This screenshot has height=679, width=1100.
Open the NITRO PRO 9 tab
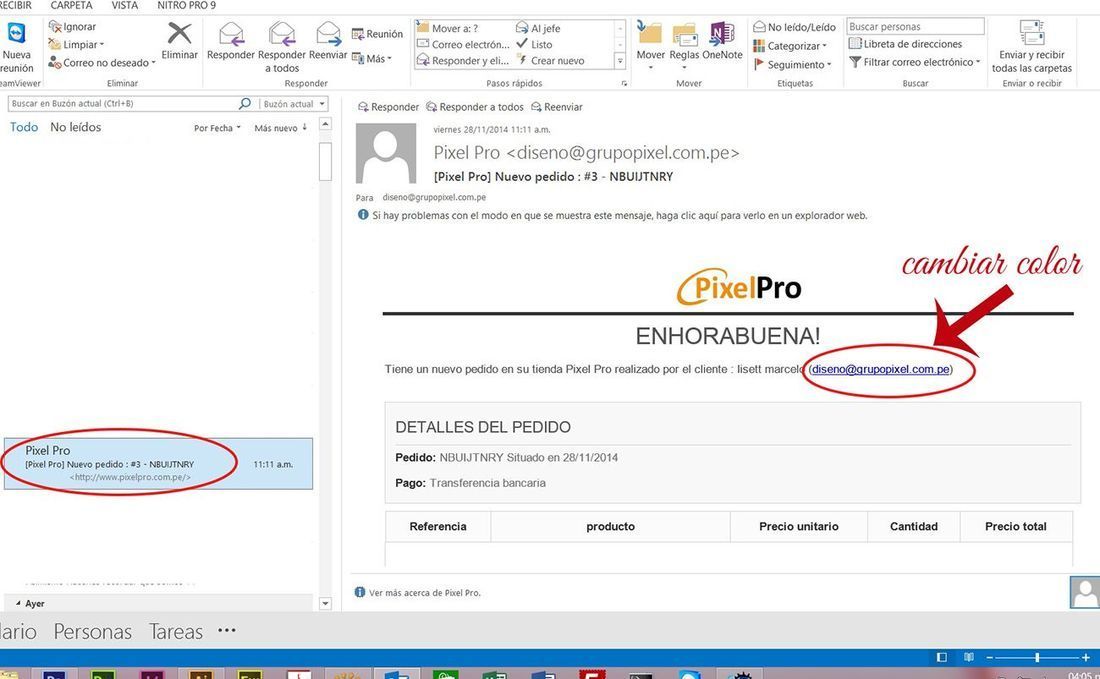tap(186, 6)
